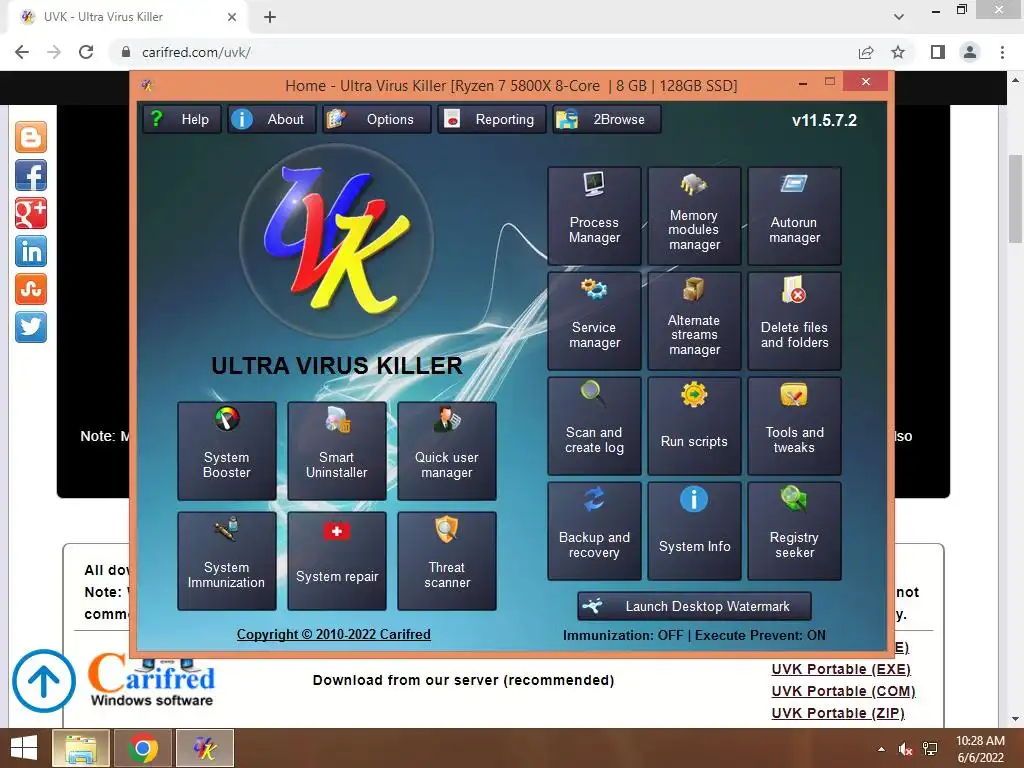Open UVK Options
This screenshot has width=1024, height=768.
coord(377,120)
